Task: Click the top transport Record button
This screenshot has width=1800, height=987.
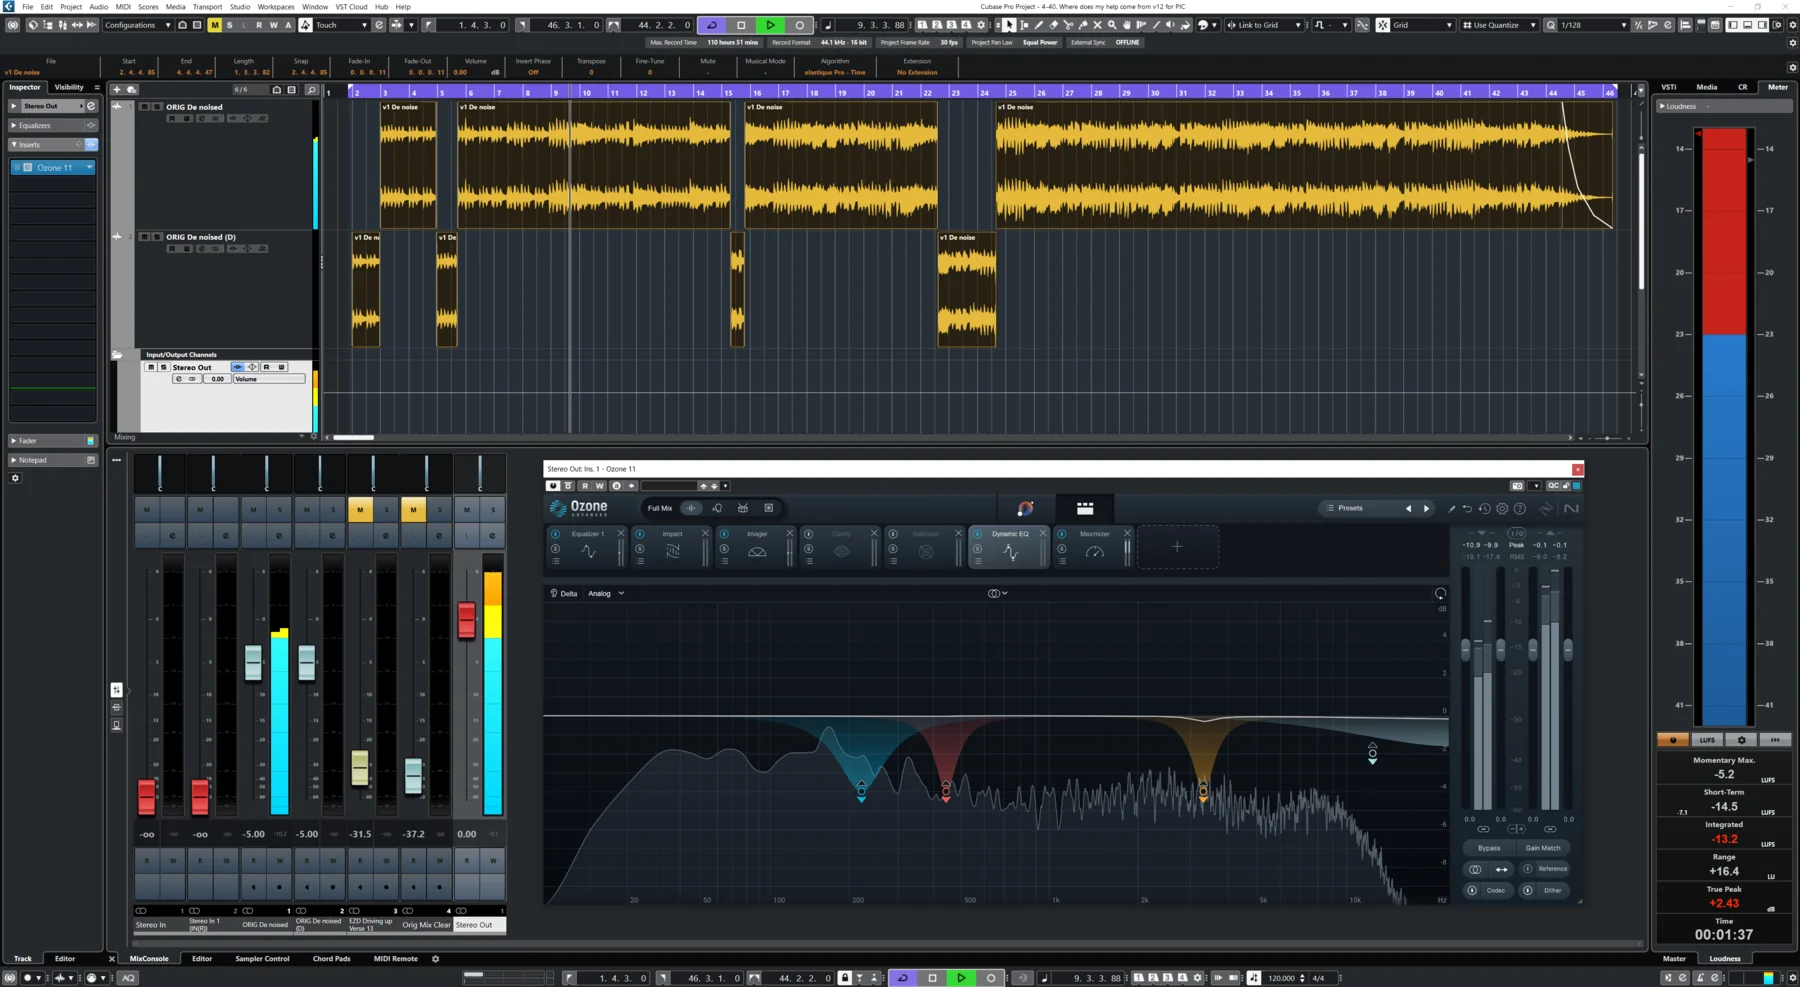Action: [799, 25]
